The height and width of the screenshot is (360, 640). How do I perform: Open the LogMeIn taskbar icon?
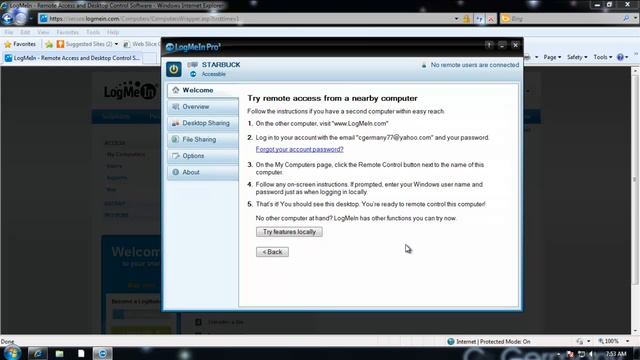(x=102, y=353)
